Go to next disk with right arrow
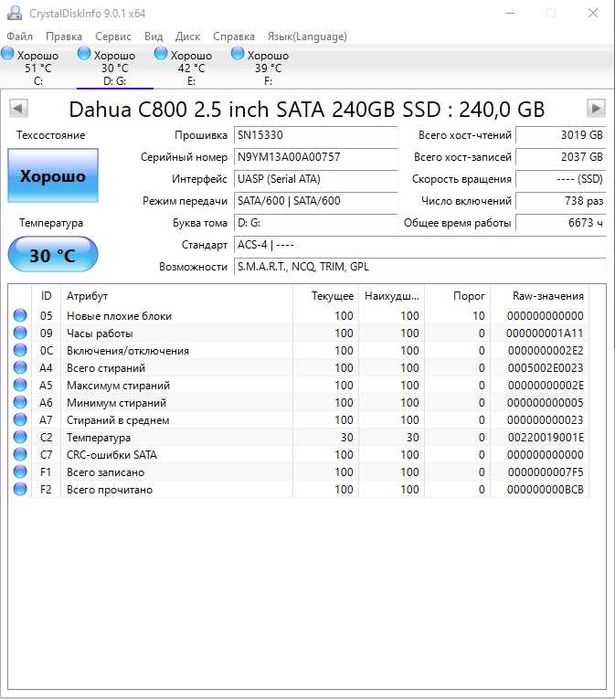The image size is (615, 699). pos(596,108)
